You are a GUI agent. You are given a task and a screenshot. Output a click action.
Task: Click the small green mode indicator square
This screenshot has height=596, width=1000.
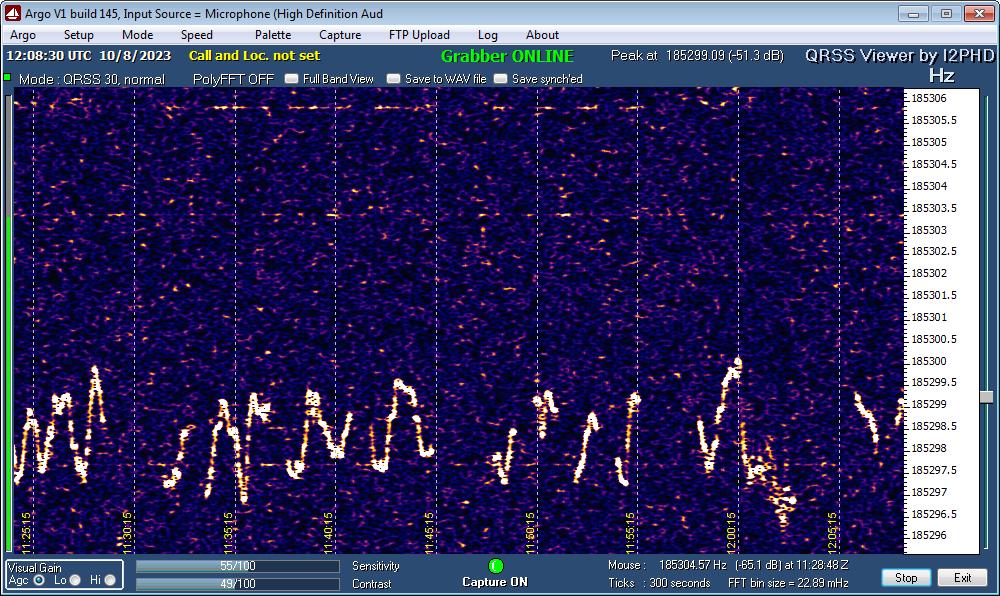(8, 78)
